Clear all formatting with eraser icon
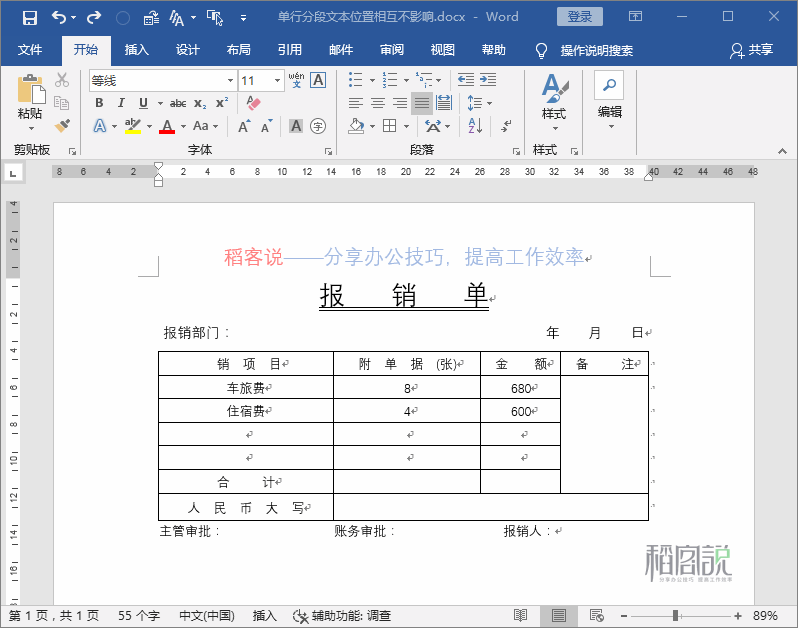Image resolution: width=798 pixels, height=628 pixels. point(253,103)
